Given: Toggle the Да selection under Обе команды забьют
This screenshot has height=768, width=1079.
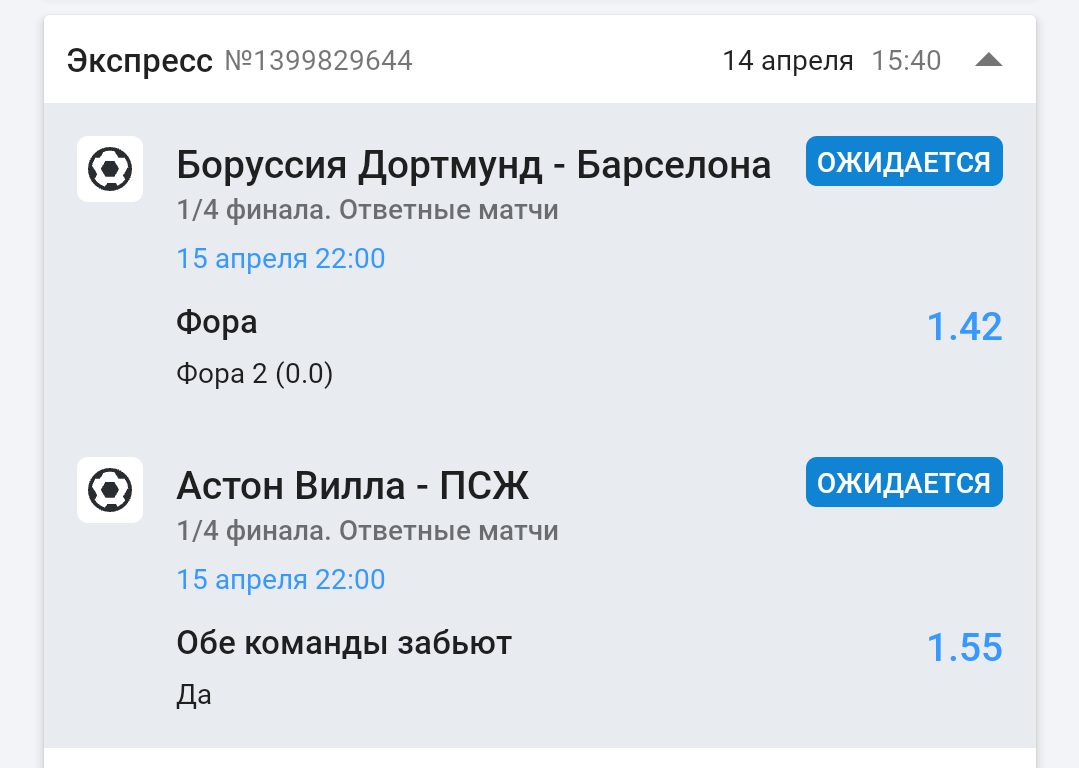Looking at the screenshot, I should pyautogui.click(x=194, y=694).
